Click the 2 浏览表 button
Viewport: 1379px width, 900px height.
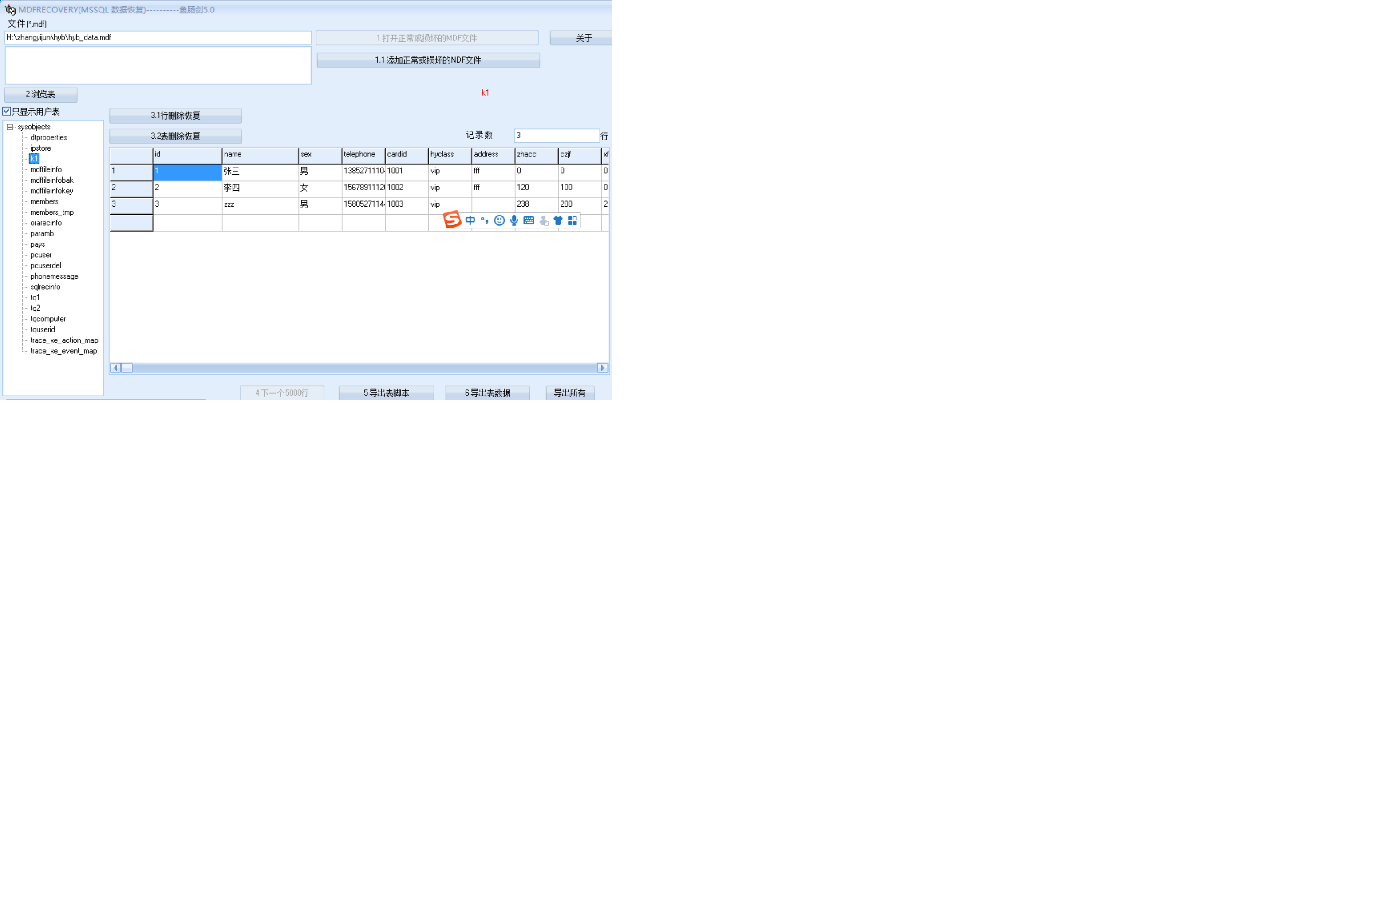41,94
